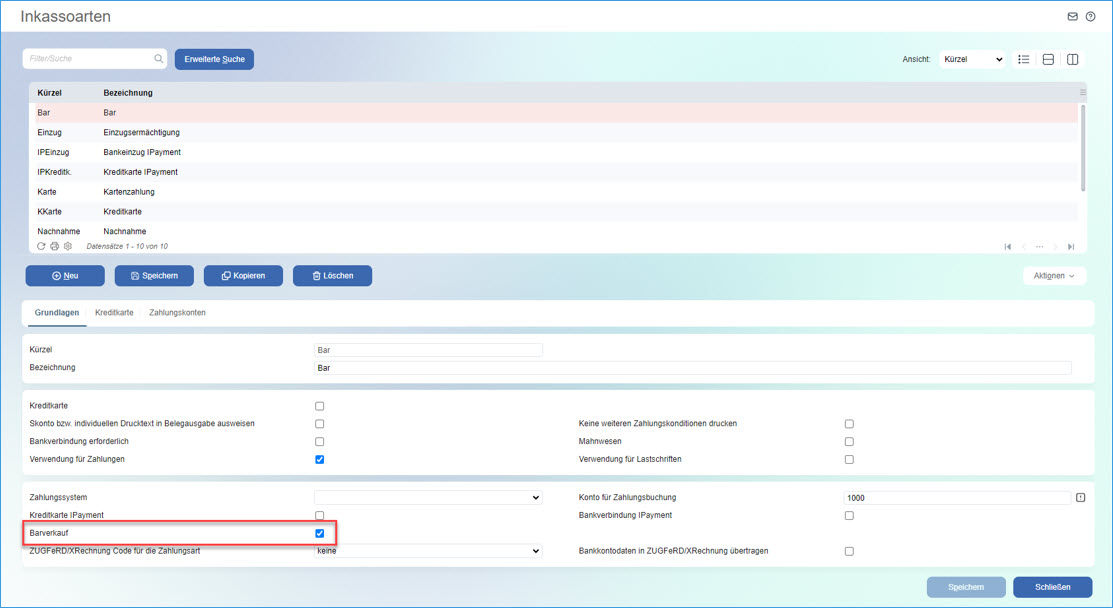This screenshot has height=608, width=1113.
Task: Select the horizontal split layout icon
Action: tap(1047, 59)
